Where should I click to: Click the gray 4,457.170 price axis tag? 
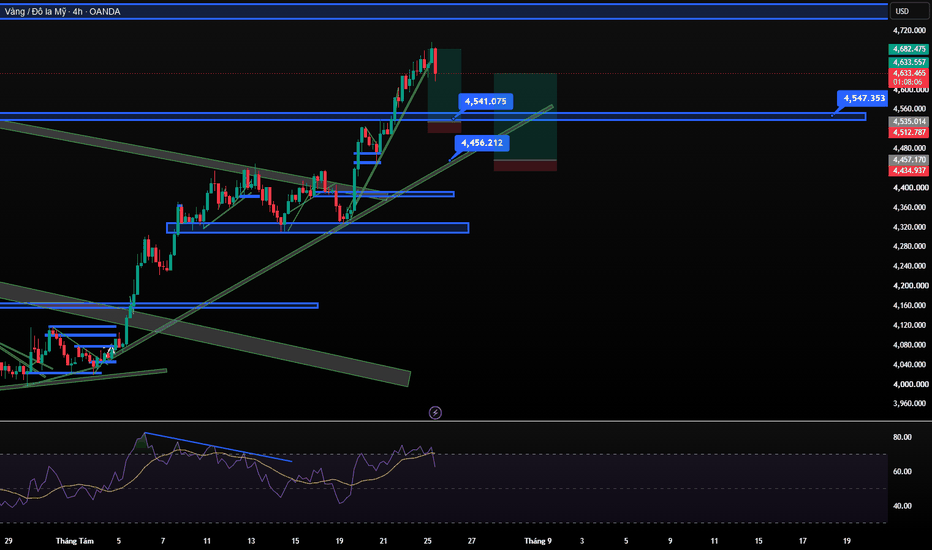tap(908, 160)
